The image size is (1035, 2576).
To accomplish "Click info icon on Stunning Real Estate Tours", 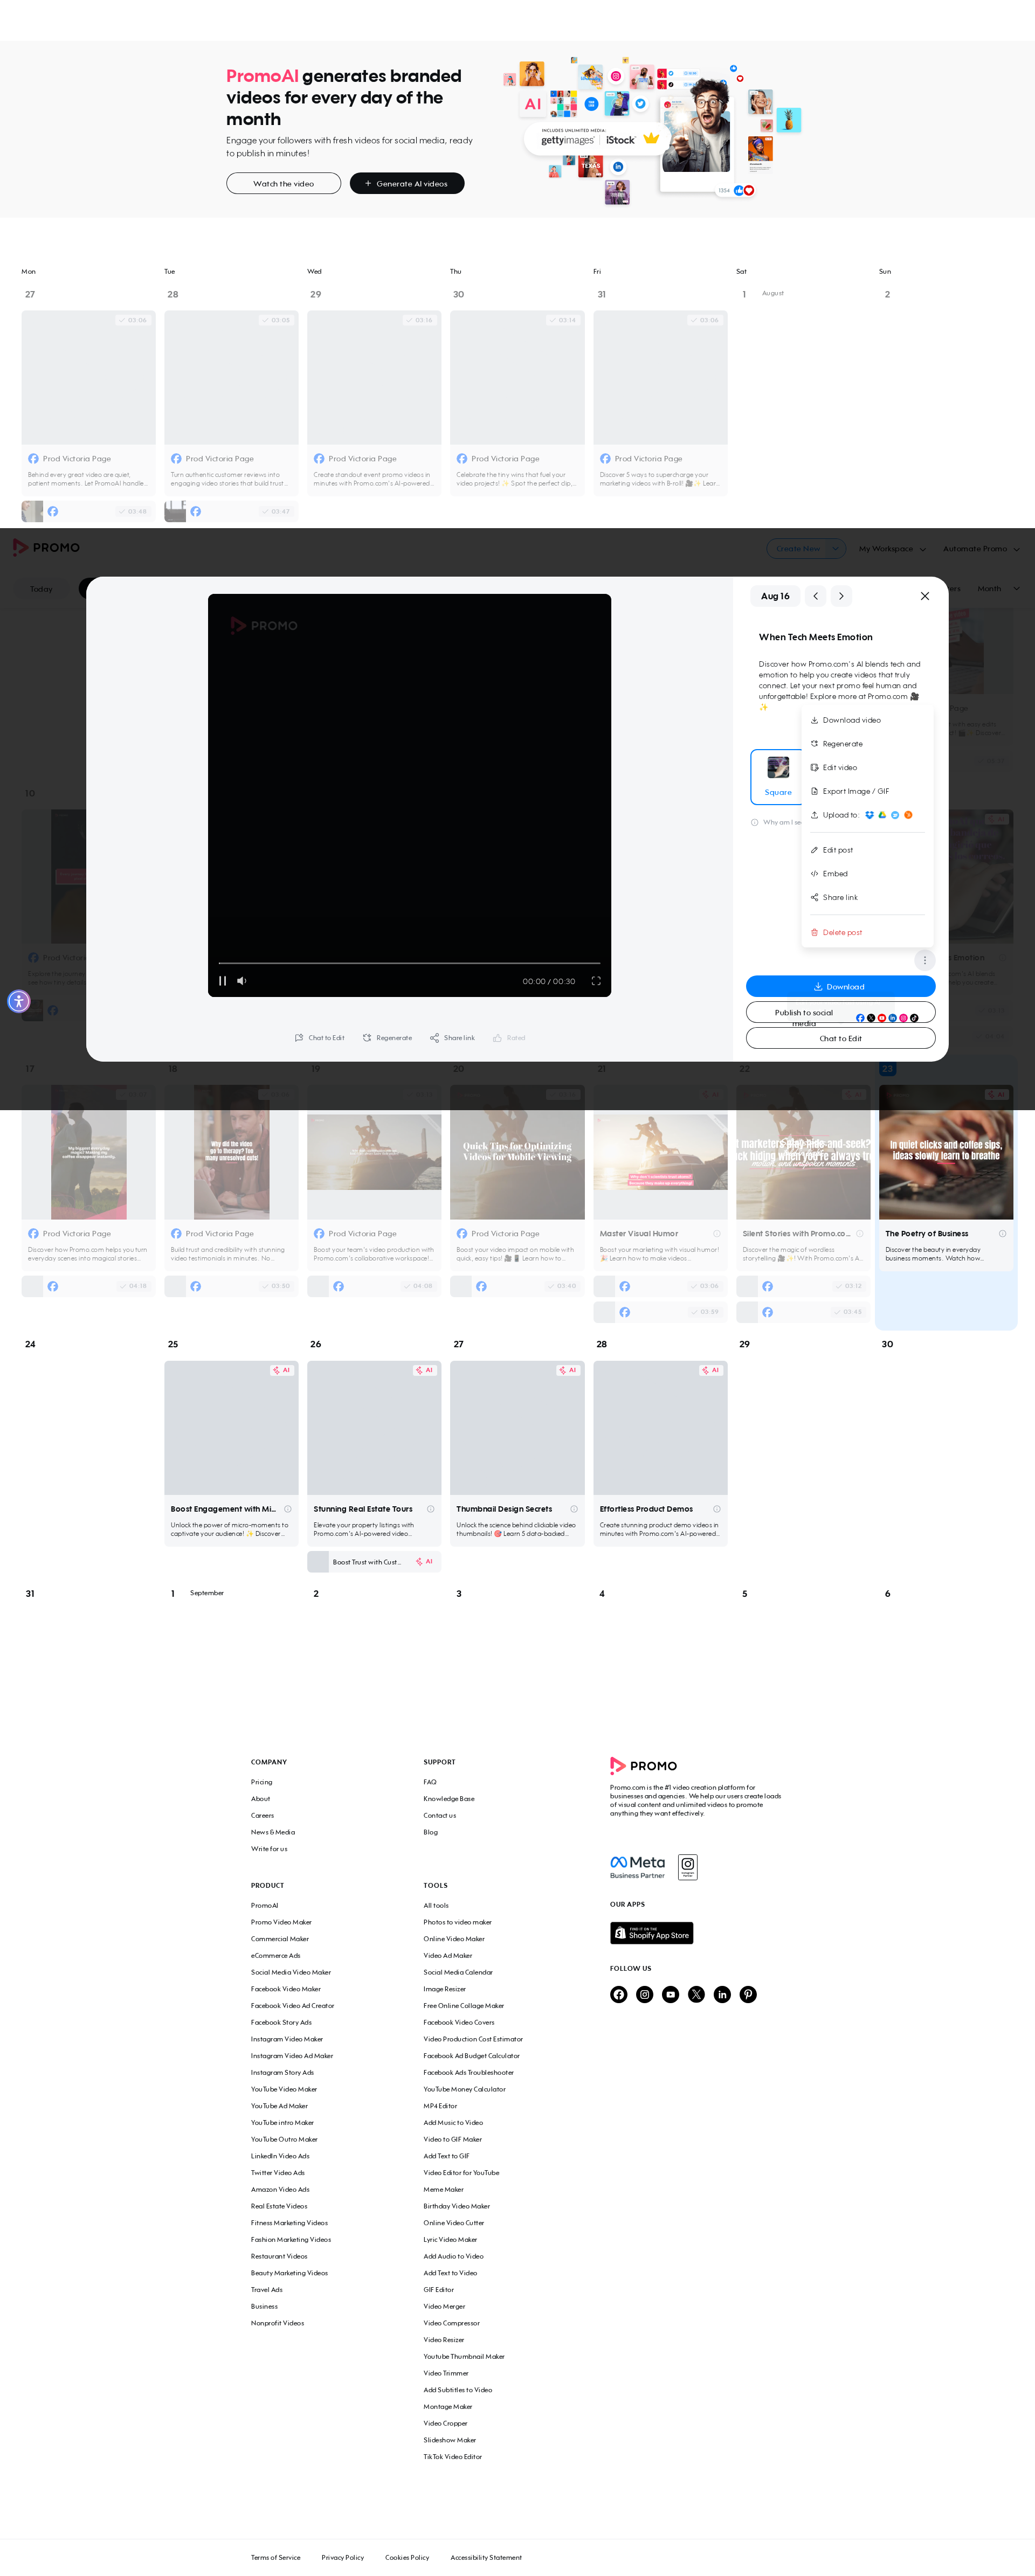I will click(x=431, y=1510).
